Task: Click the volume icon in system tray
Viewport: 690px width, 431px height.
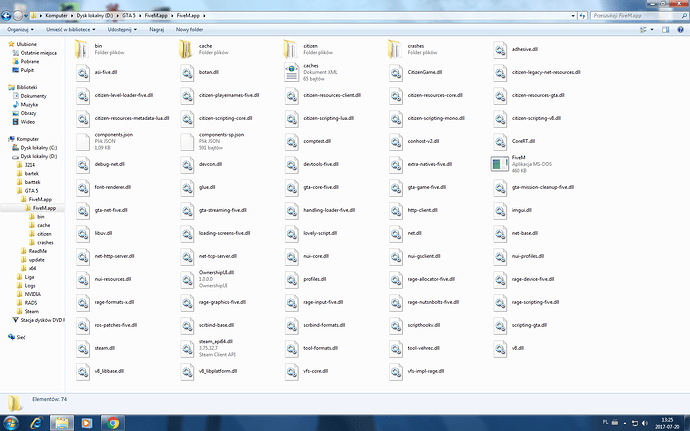Action: (x=645, y=423)
